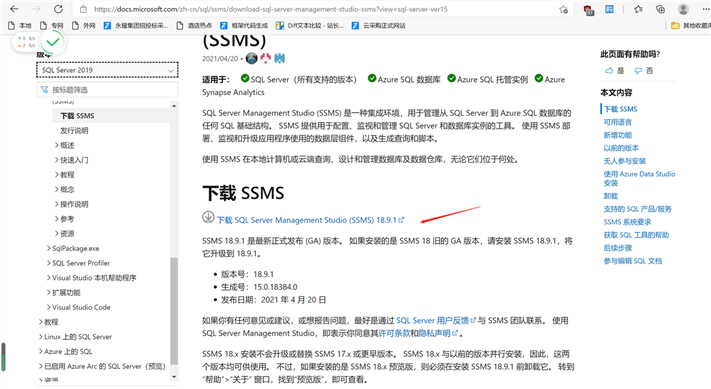The width and height of the screenshot is (711, 389).
Task: Open the 酒店热点 bookmark
Action: point(194,25)
